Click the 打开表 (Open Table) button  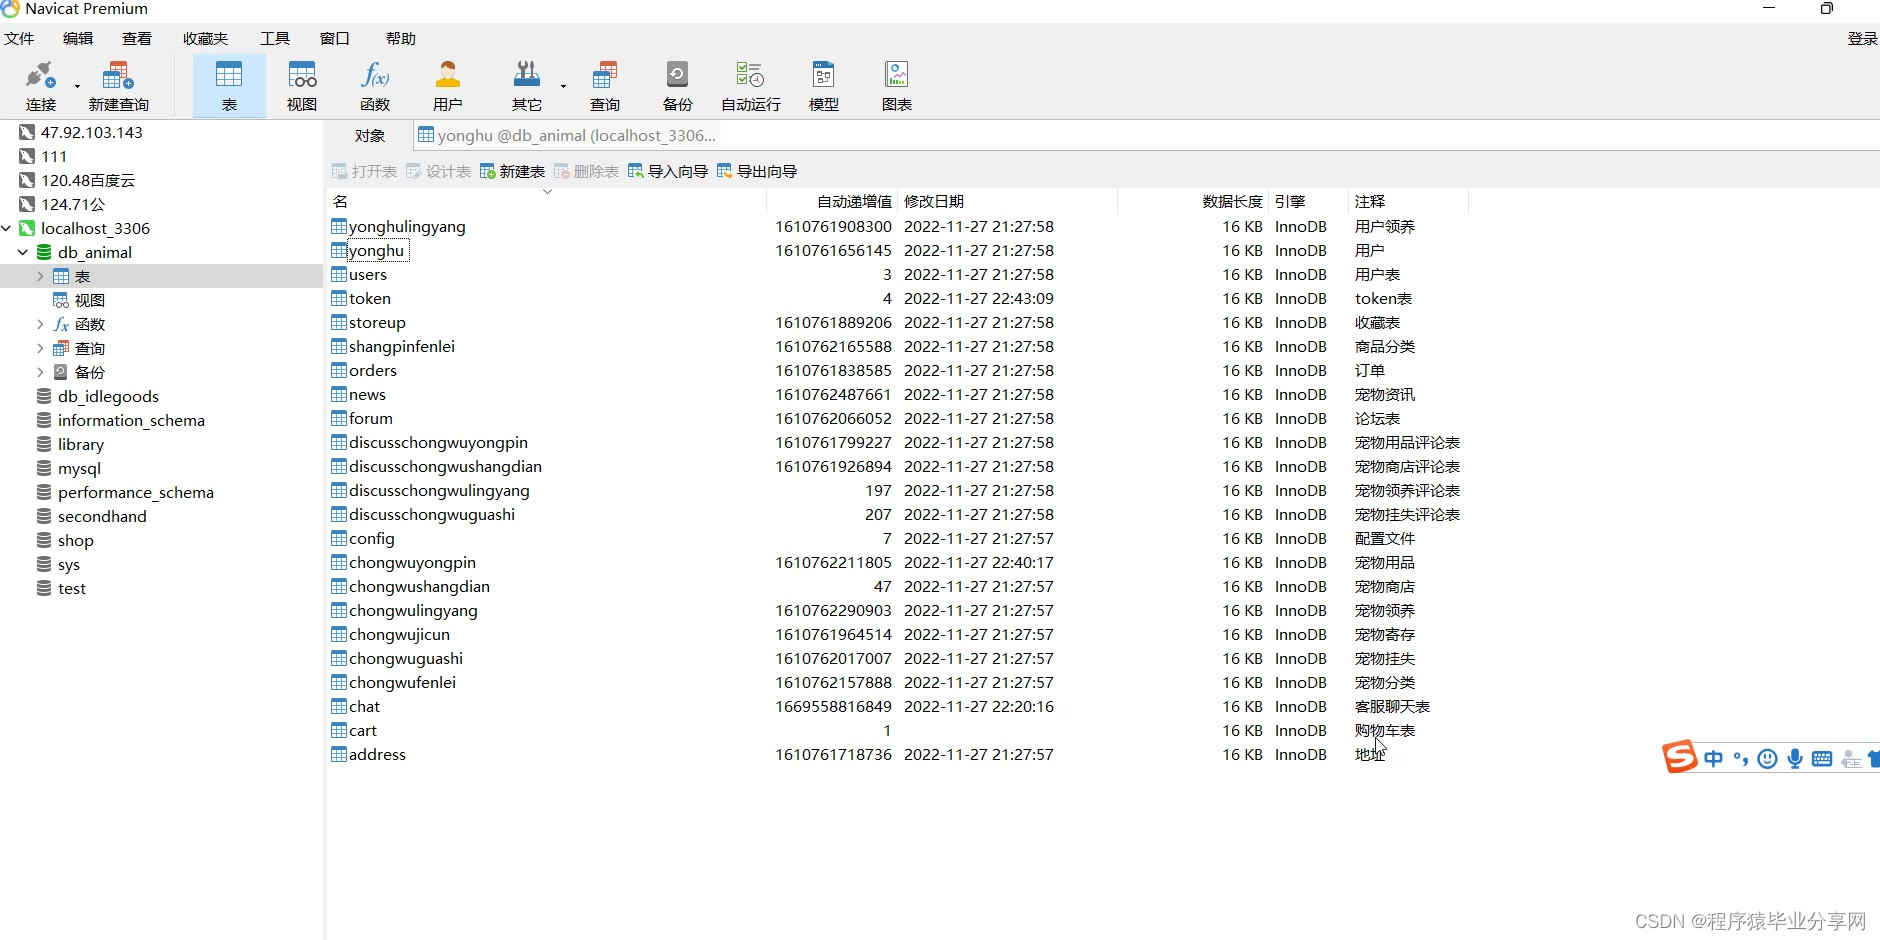tap(364, 172)
